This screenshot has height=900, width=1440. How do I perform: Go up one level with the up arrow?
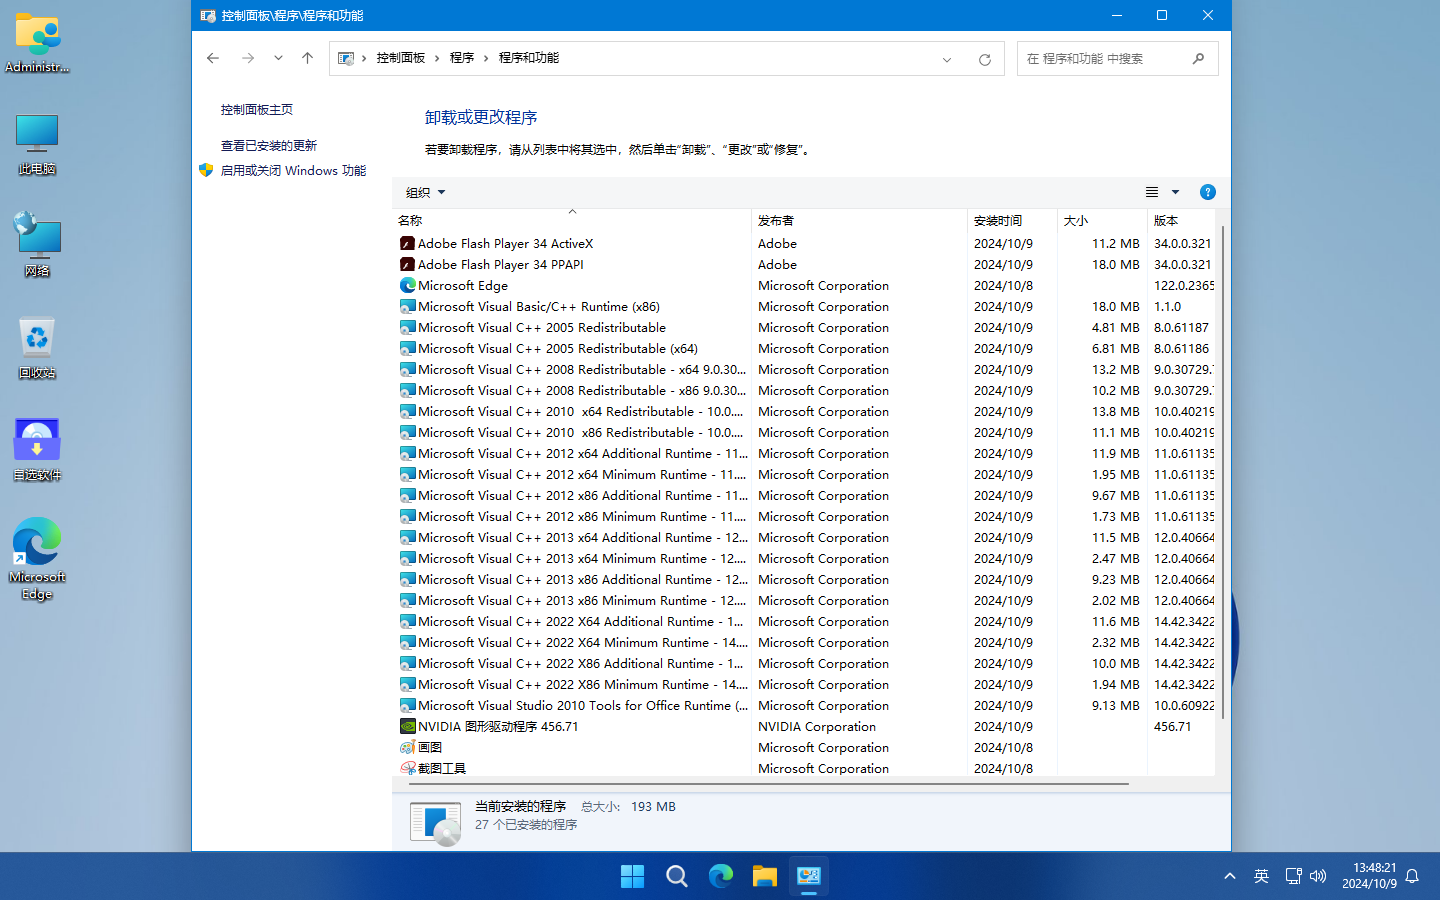308,58
